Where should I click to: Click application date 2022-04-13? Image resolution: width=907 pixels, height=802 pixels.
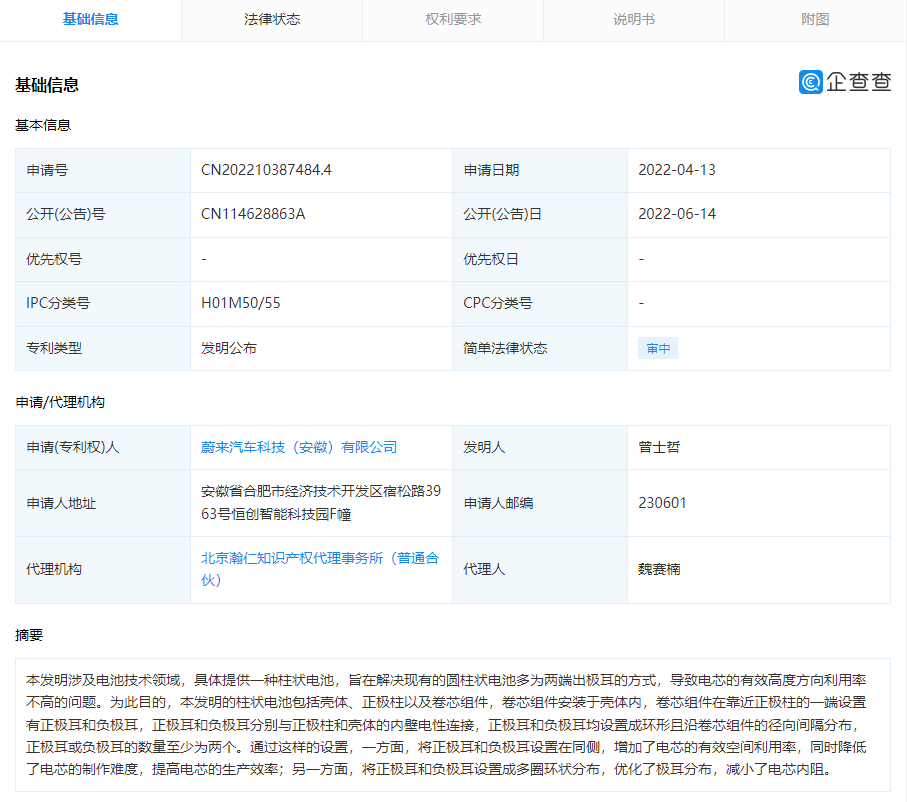[677, 170]
